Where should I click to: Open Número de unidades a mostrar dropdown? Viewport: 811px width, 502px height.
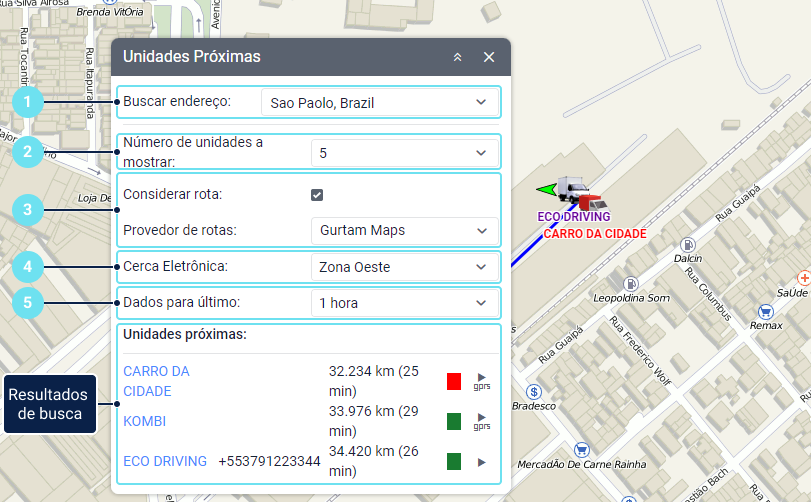pyautogui.click(x=405, y=153)
